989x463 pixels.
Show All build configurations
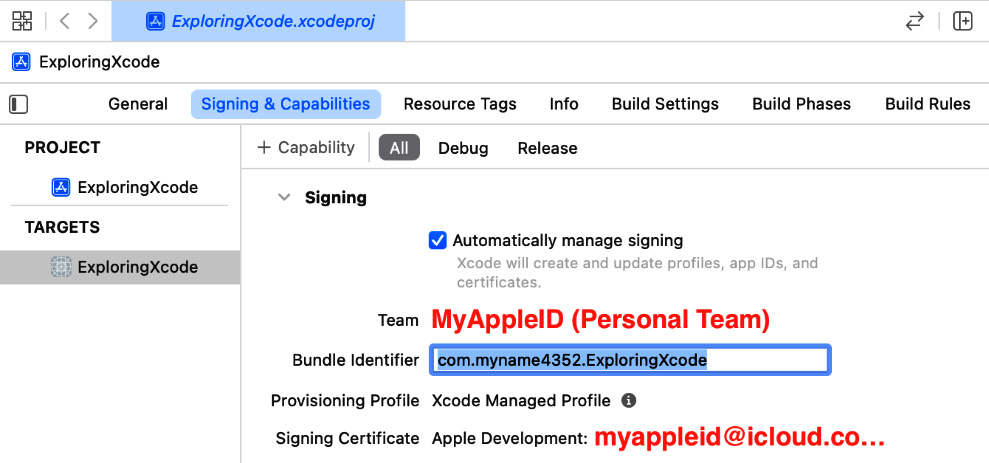pos(399,148)
